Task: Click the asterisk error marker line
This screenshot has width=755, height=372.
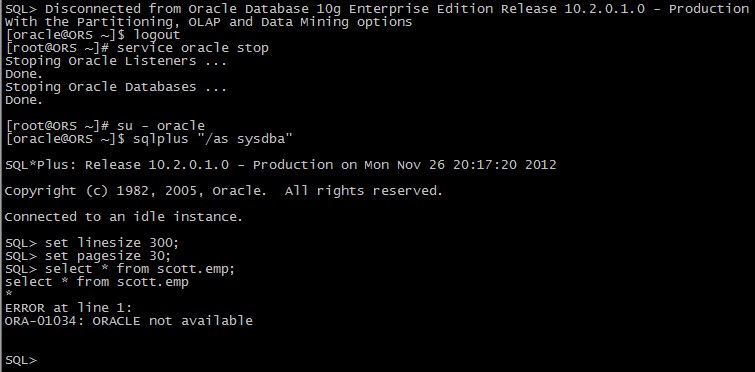Action: 8,293
